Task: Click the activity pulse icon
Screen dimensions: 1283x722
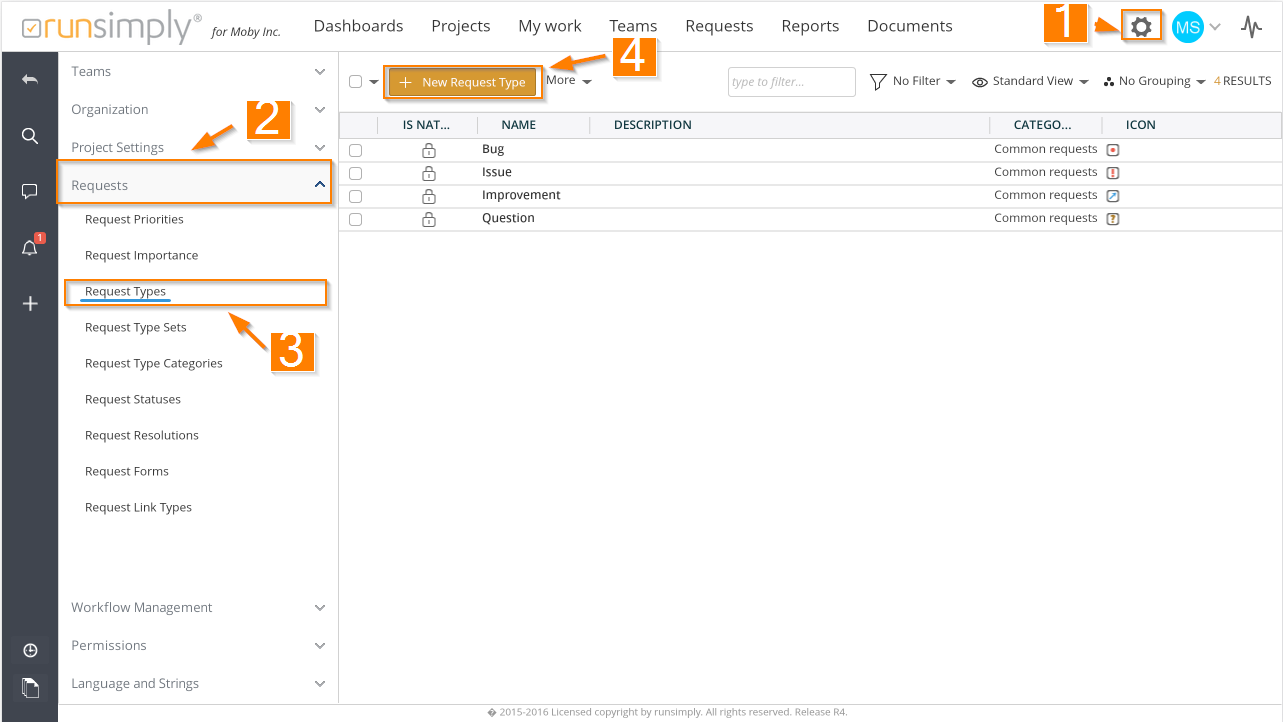Action: [x=1251, y=27]
